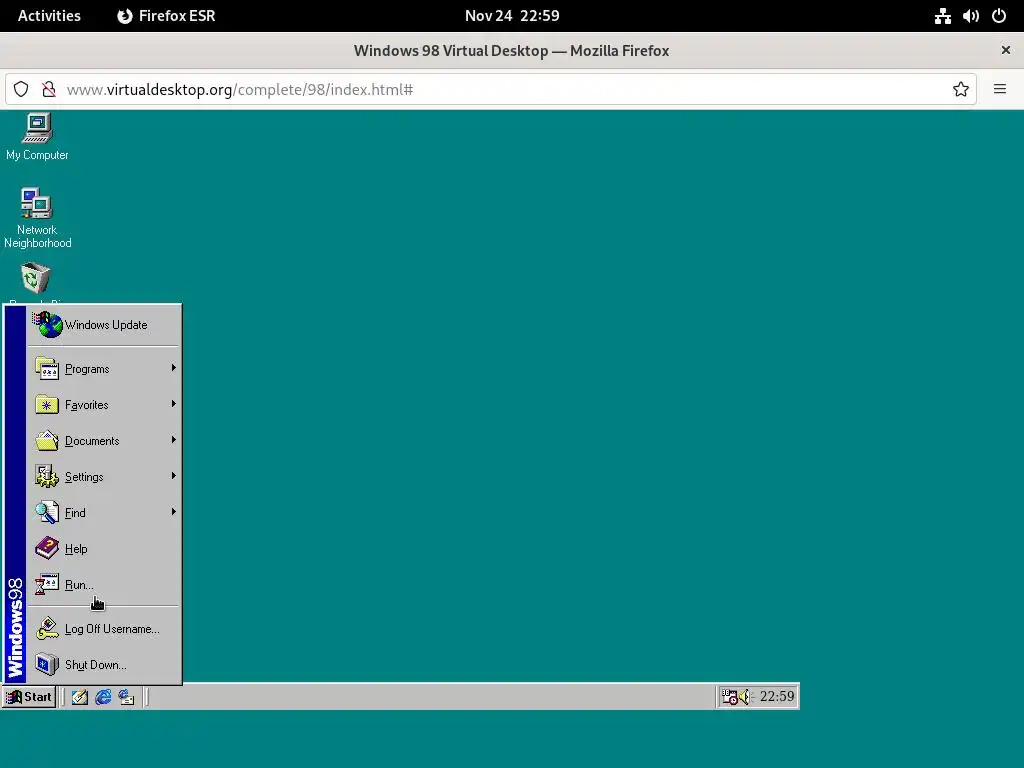
Task: Click the Log Off key icon
Action: pyautogui.click(x=47, y=629)
